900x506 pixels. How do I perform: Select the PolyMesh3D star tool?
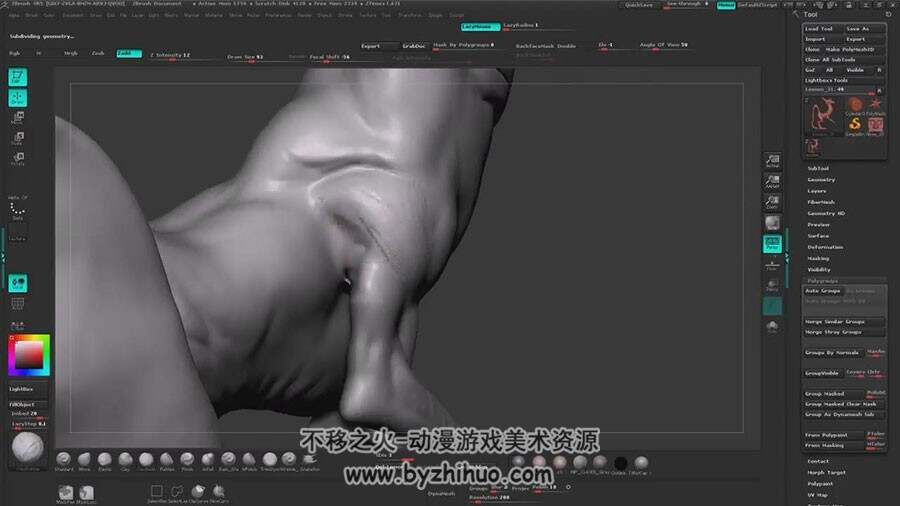[x=875, y=104]
